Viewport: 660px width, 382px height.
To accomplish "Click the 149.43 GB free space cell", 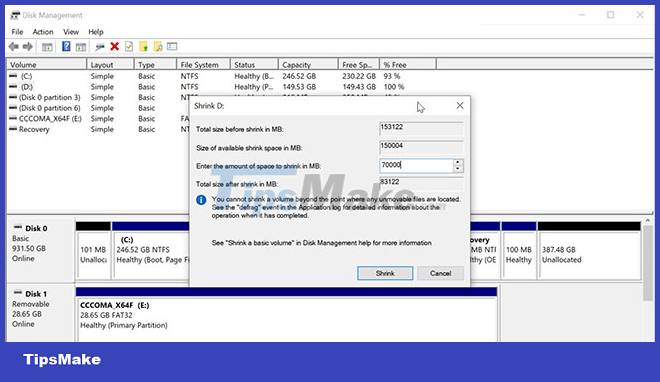I will (359, 87).
